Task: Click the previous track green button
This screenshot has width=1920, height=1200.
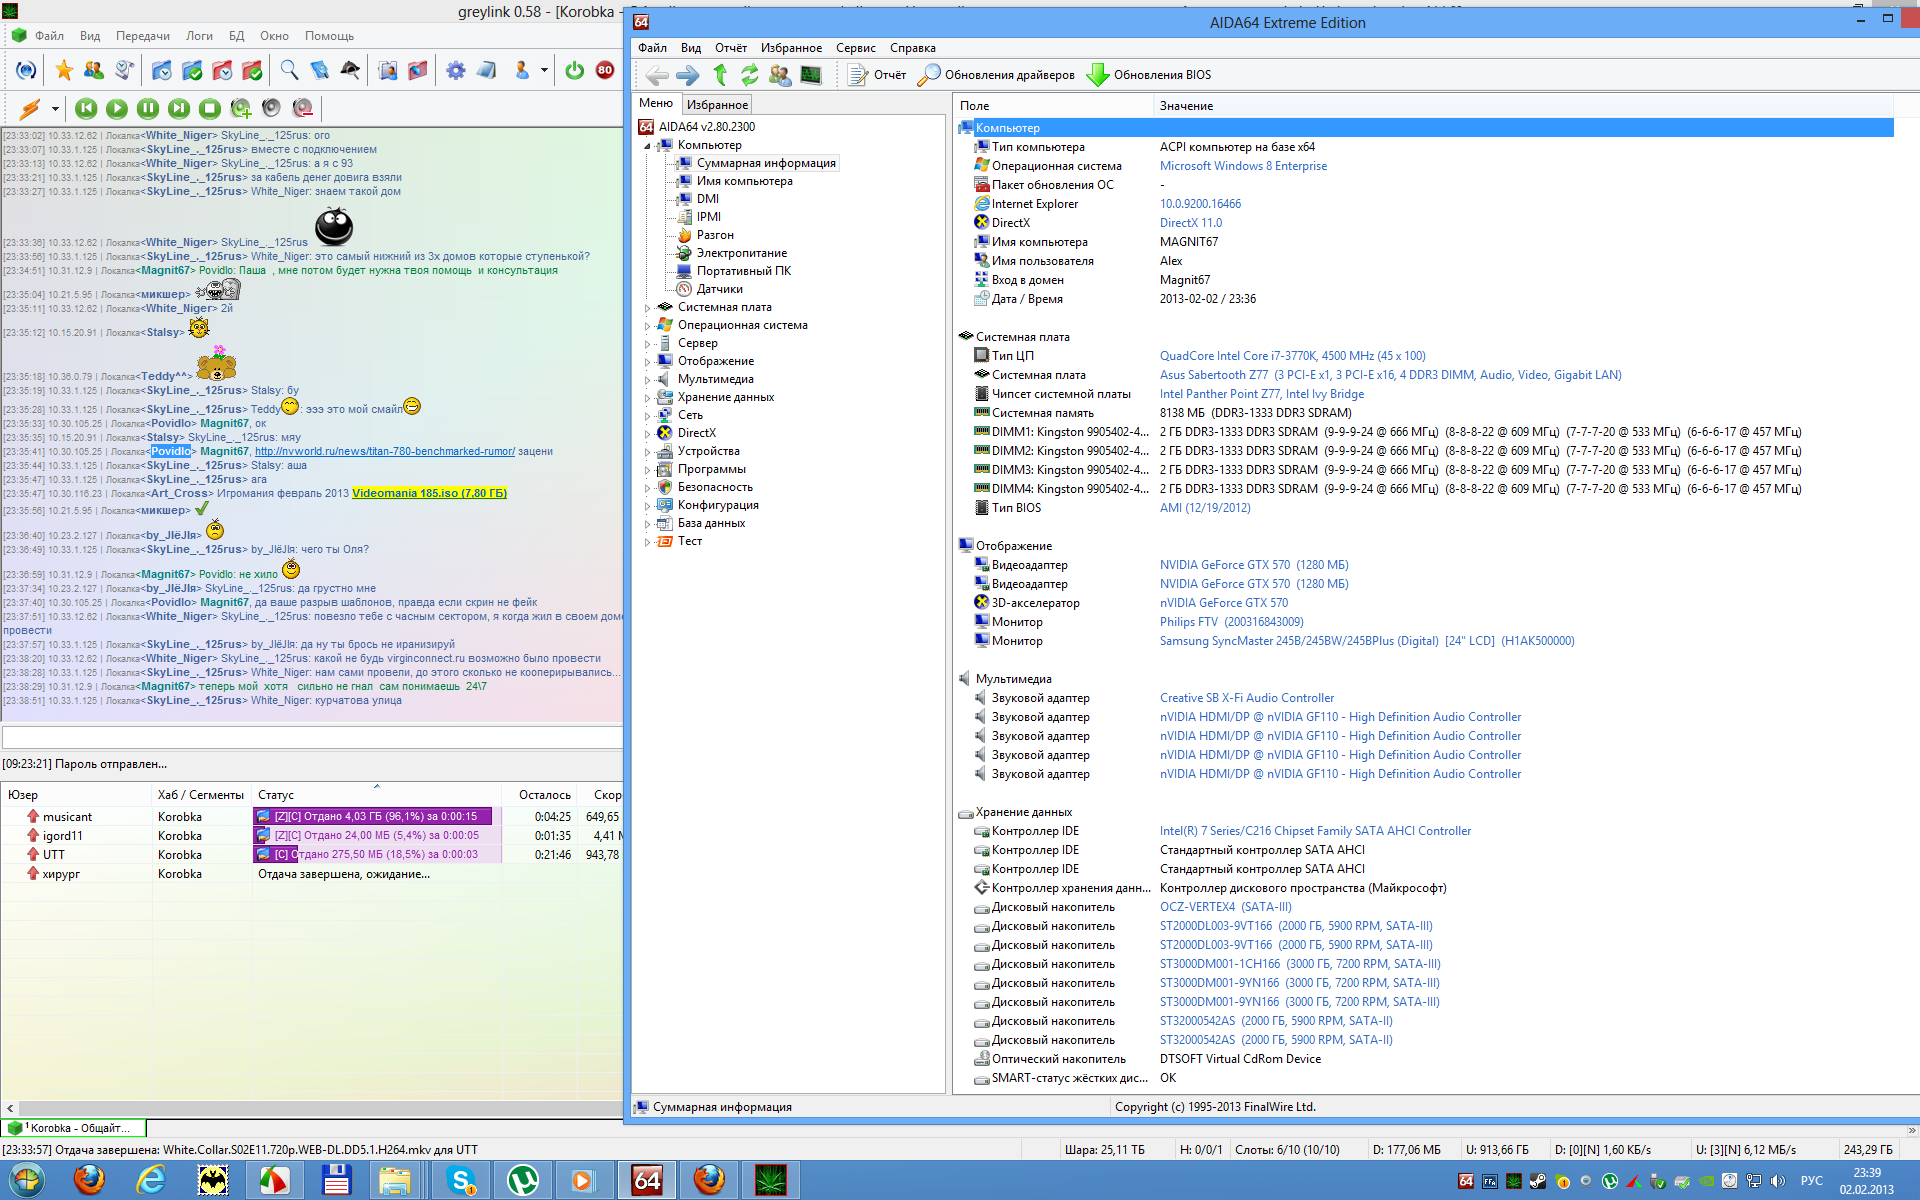Action: tap(86, 108)
